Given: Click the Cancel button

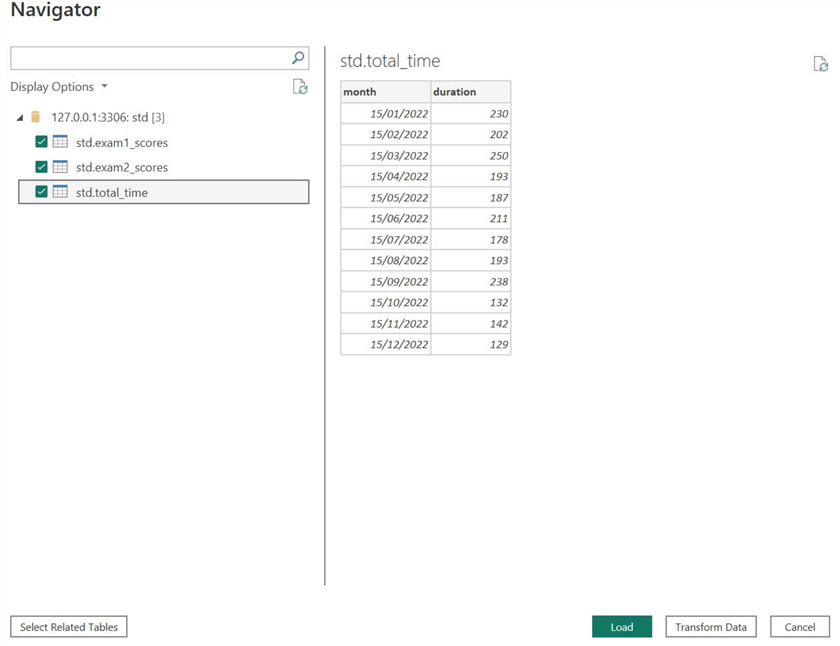Looking at the screenshot, I should 799,627.
